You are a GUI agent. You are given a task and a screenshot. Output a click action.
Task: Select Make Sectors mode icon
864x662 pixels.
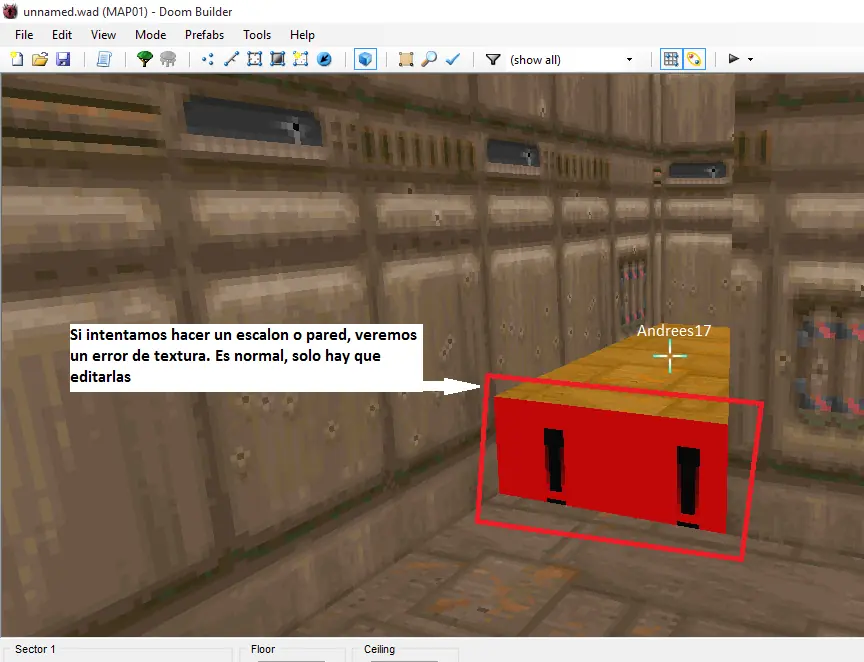pos(301,59)
